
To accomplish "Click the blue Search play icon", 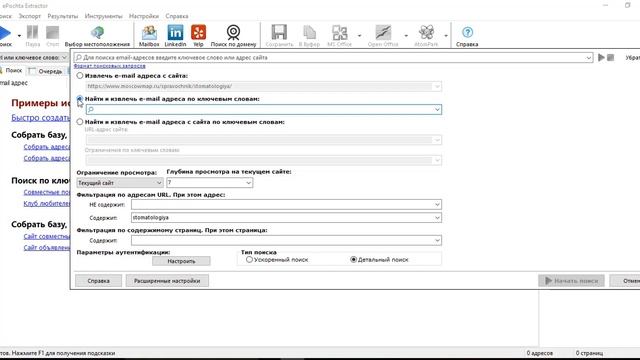I will [5, 33].
